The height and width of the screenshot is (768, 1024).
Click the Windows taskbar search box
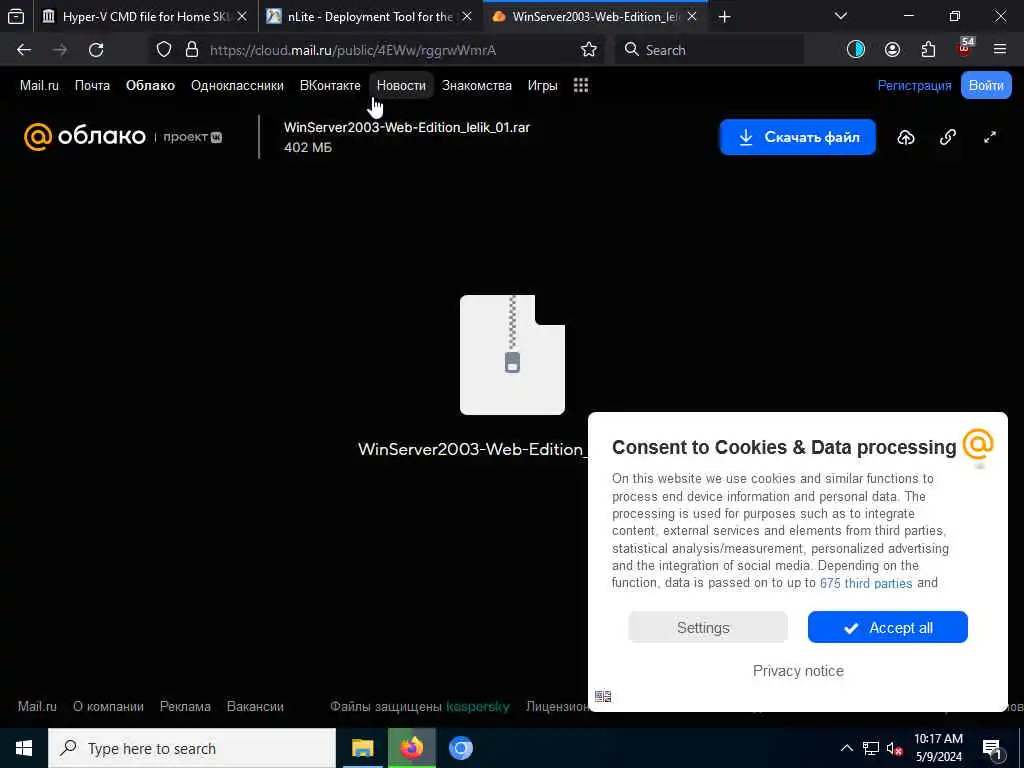point(192,748)
